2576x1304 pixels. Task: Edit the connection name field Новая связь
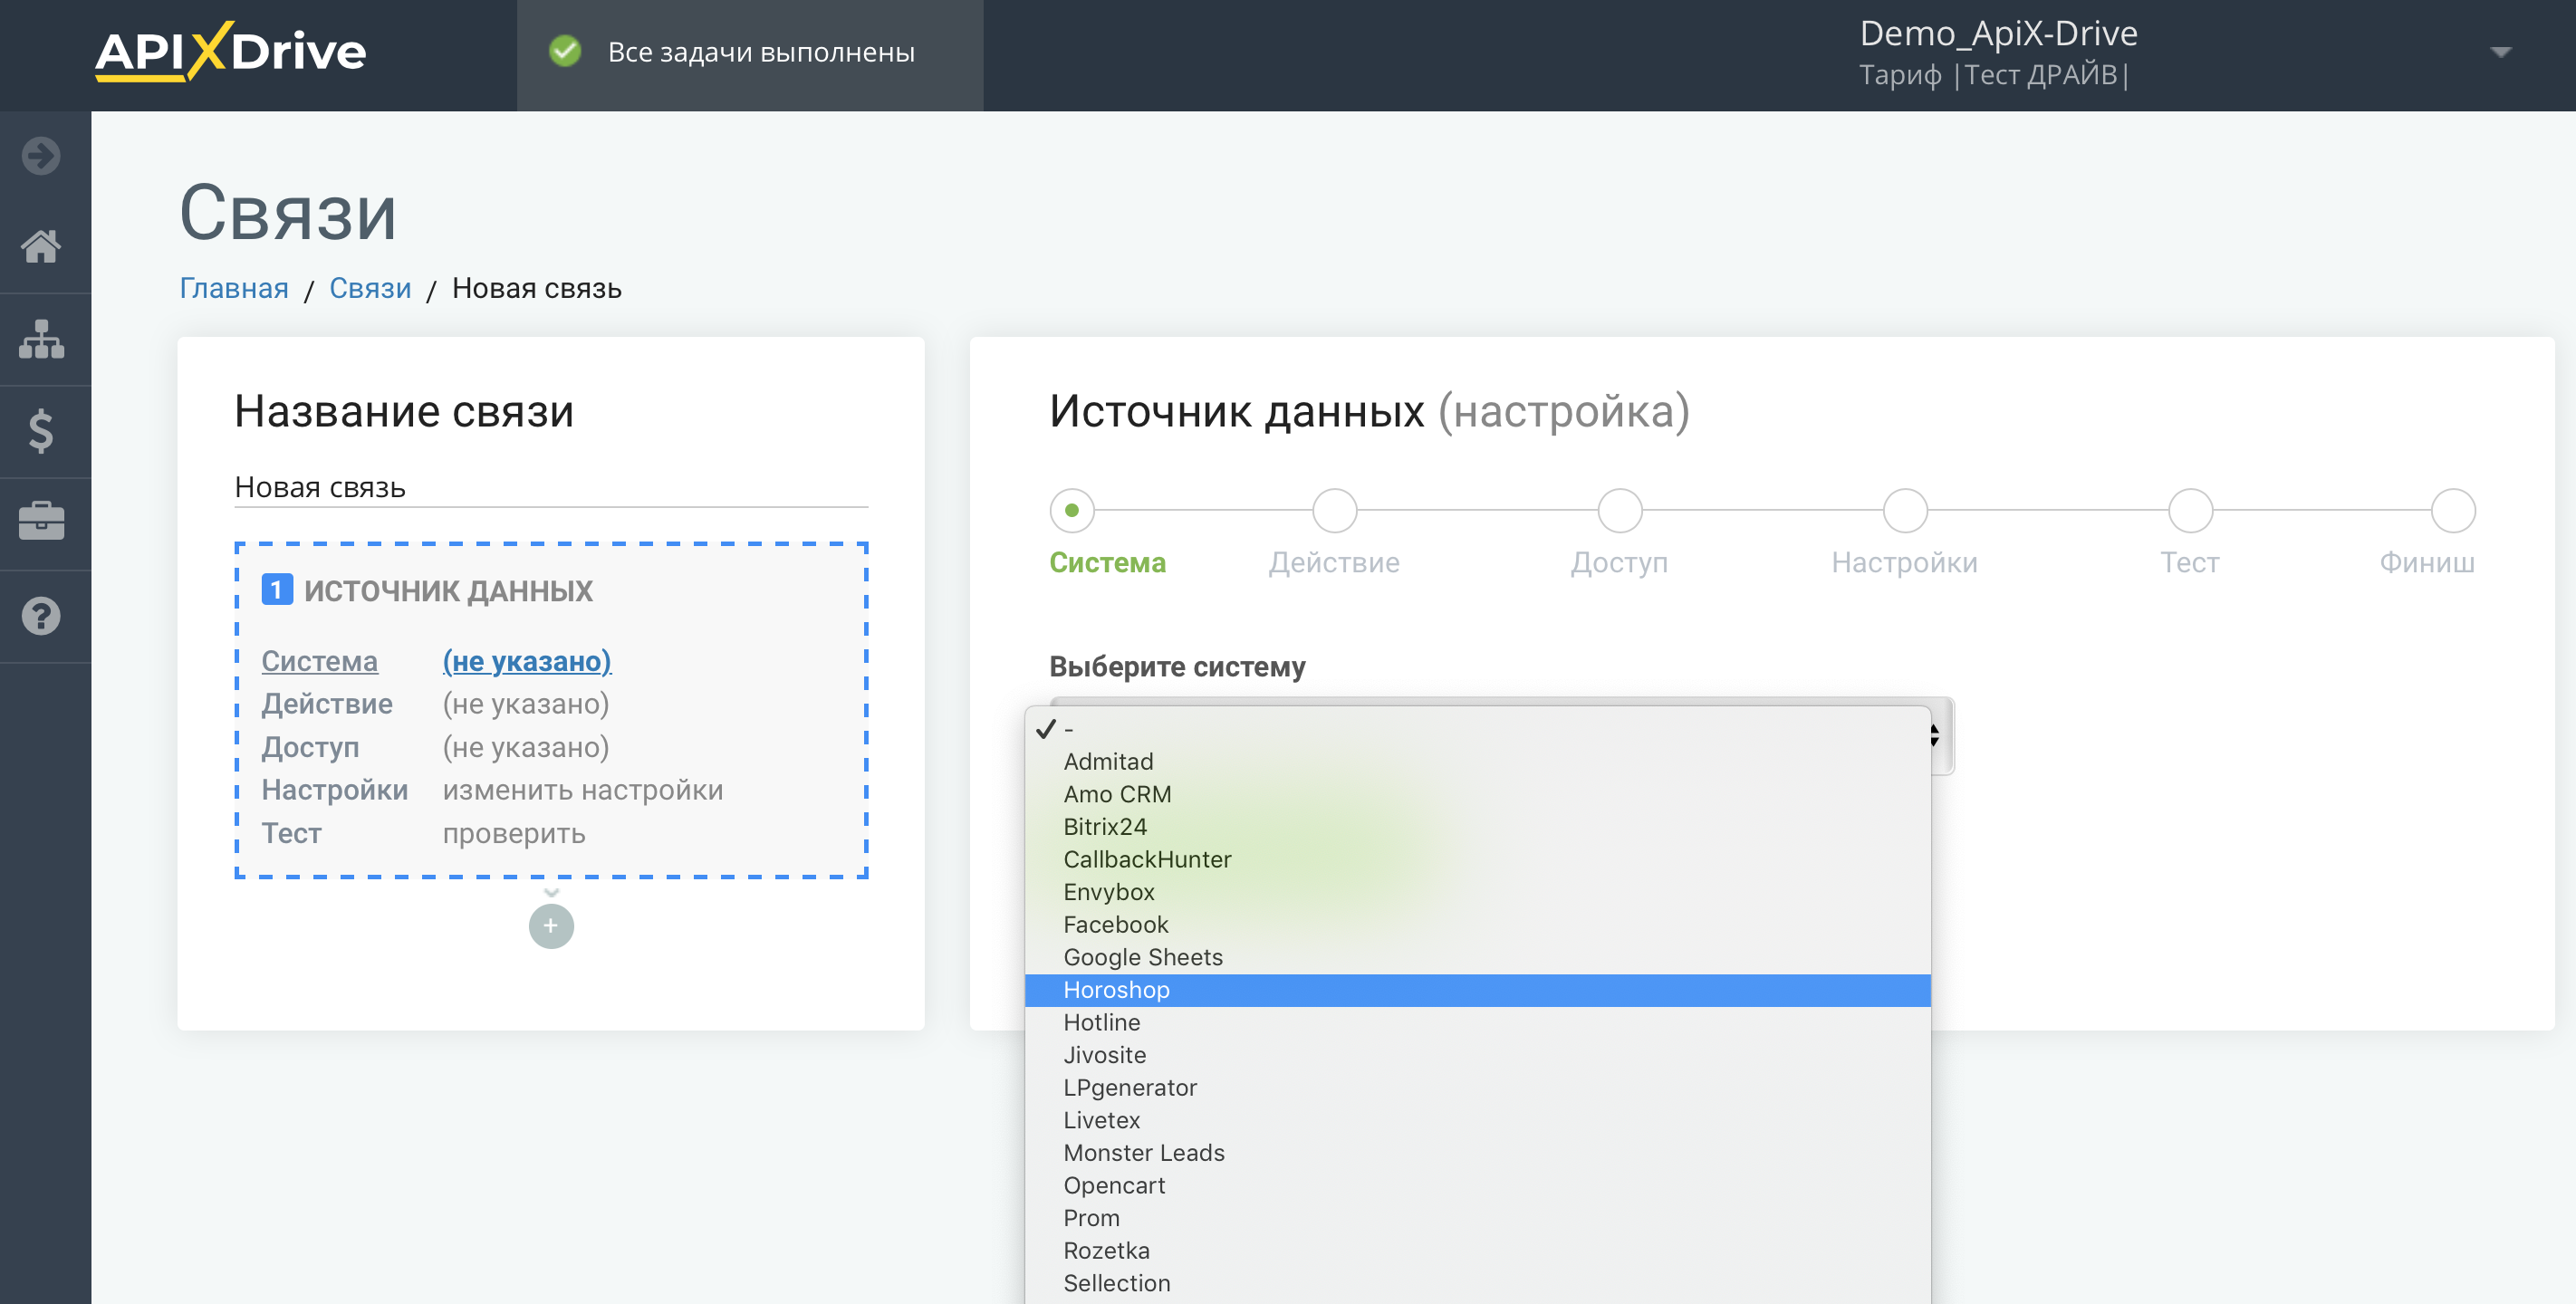tap(551, 488)
